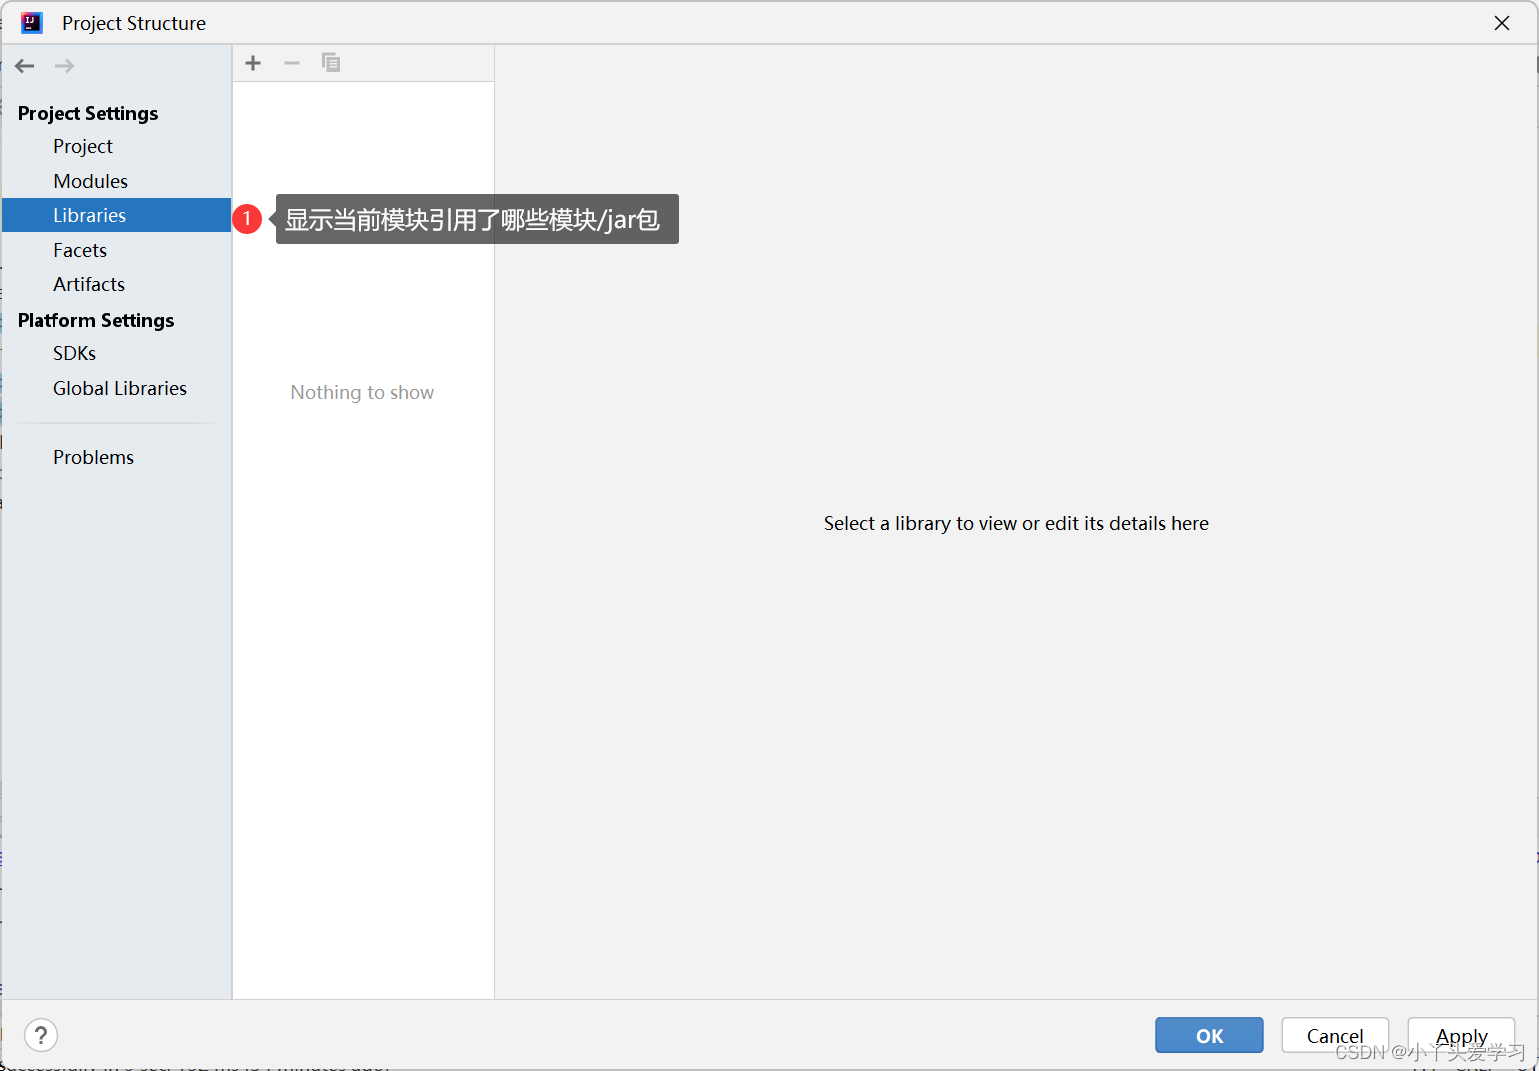Click the back navigation arrow

[x=25, y=66]
